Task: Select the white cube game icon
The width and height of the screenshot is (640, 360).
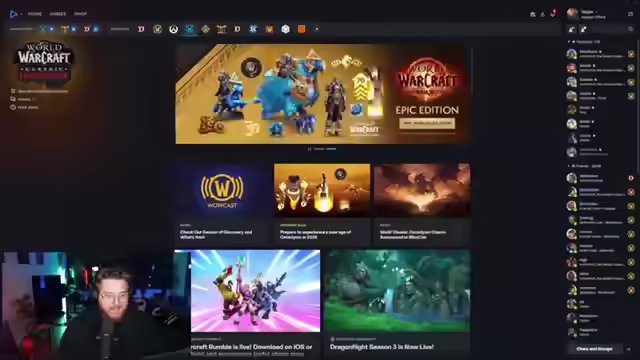Action: coord(285,29)
